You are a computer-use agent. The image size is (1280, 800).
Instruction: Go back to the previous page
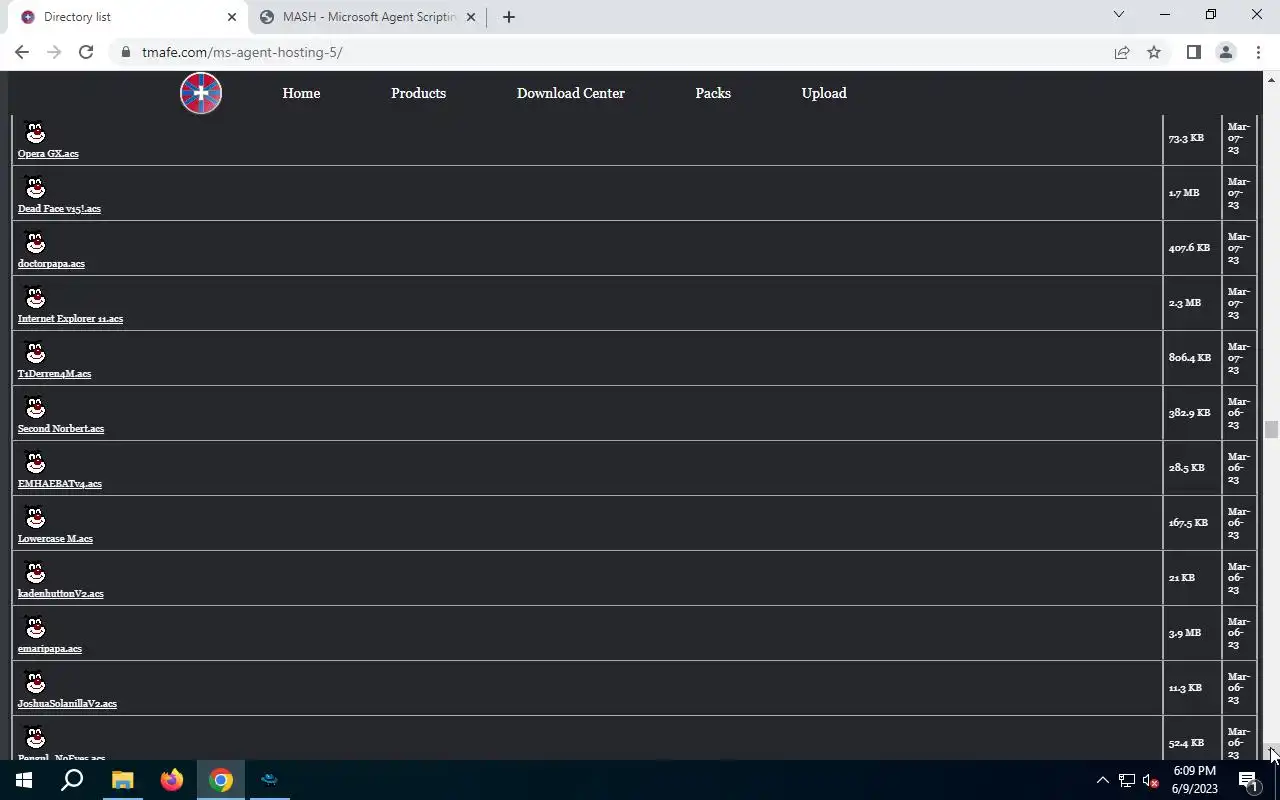click(x=22, y=52)
